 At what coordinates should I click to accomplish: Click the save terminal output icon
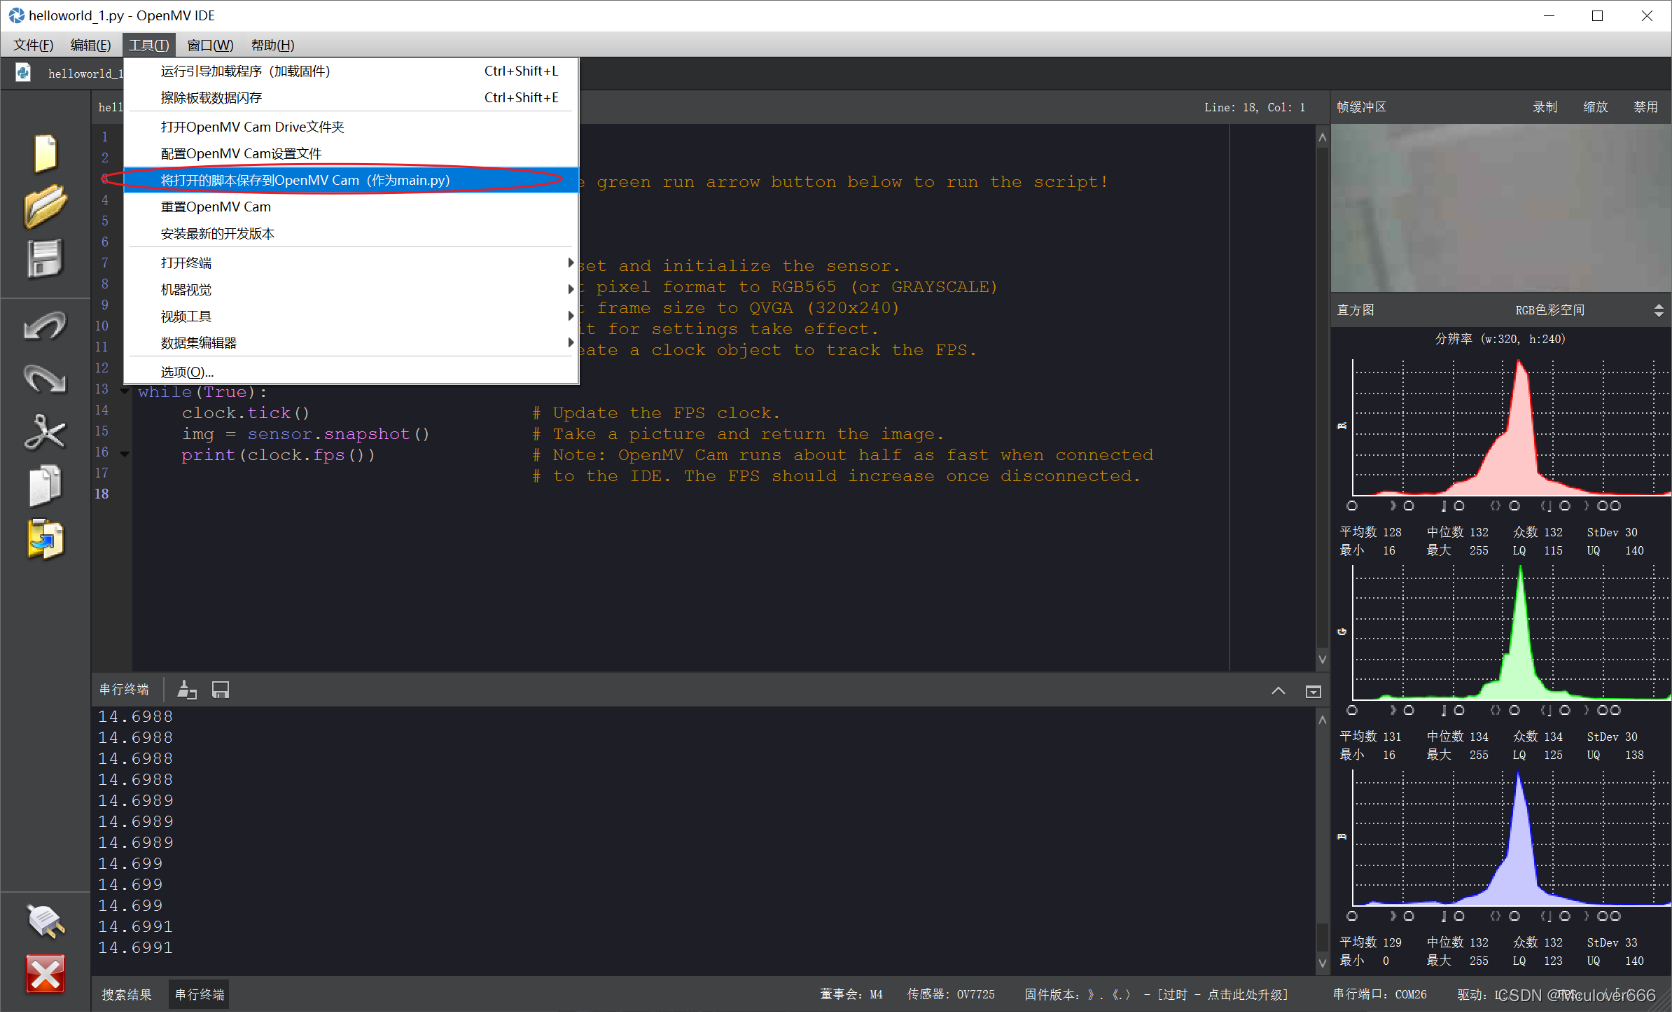221,690
